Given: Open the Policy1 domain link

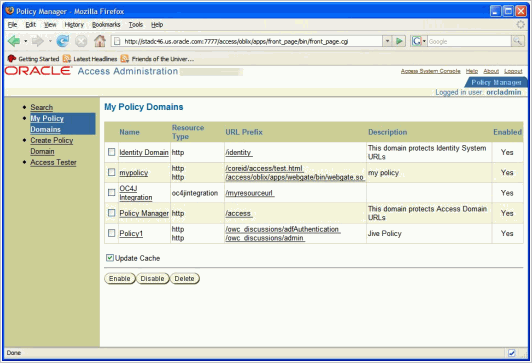Looking at the screenshot, I should pos(131,233).
